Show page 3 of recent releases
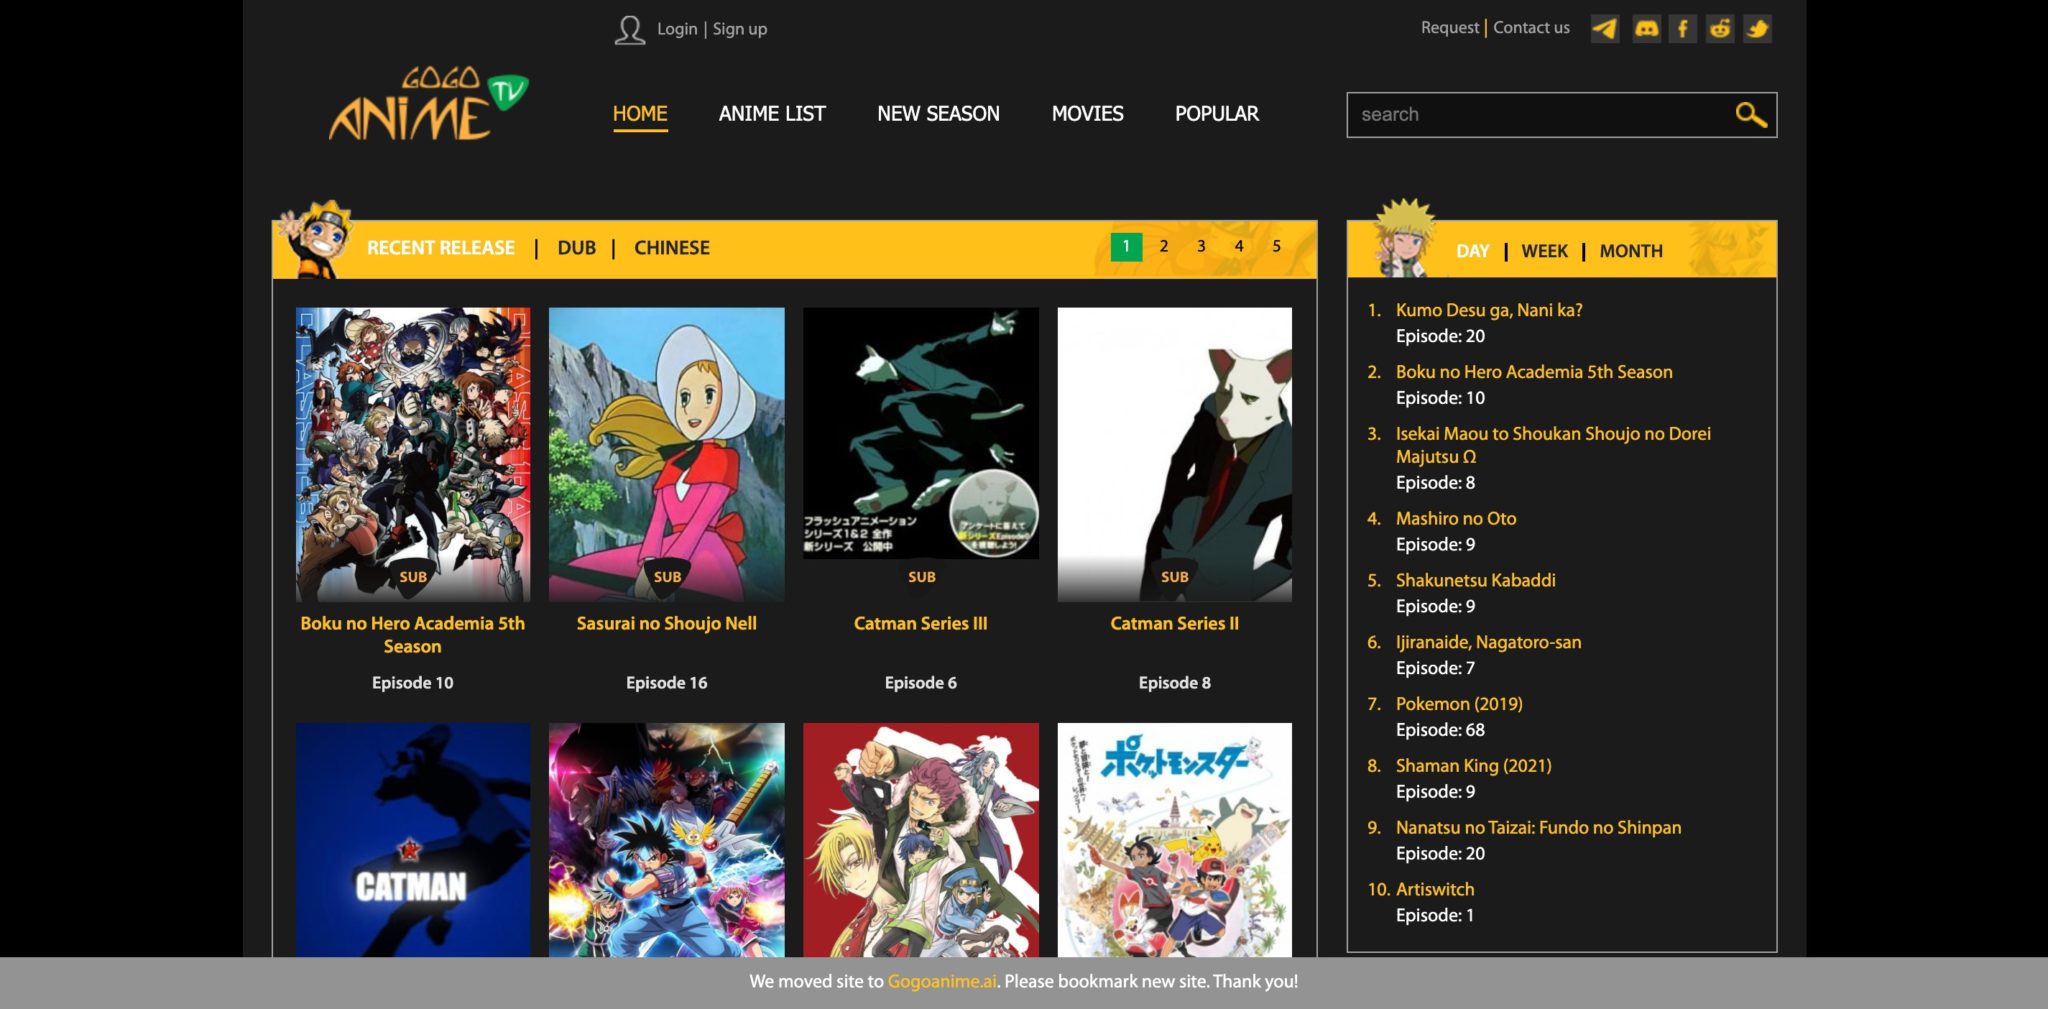 click(x=1200, y=244)
